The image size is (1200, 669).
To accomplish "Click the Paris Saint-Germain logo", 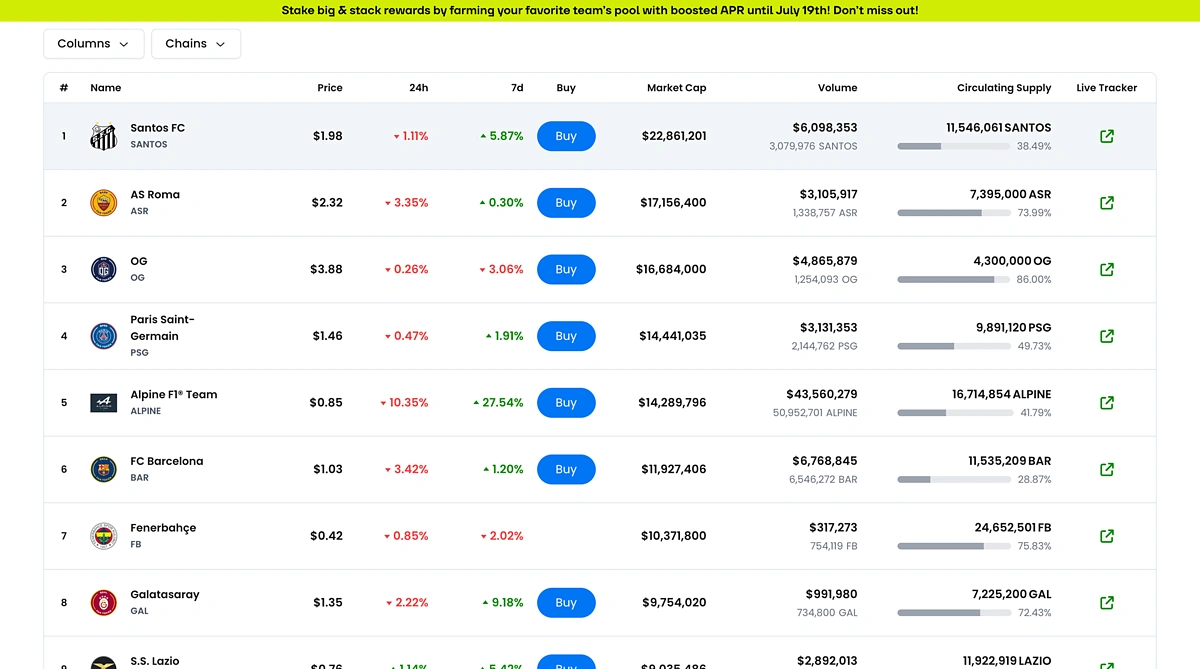I will tap(104, 336).
